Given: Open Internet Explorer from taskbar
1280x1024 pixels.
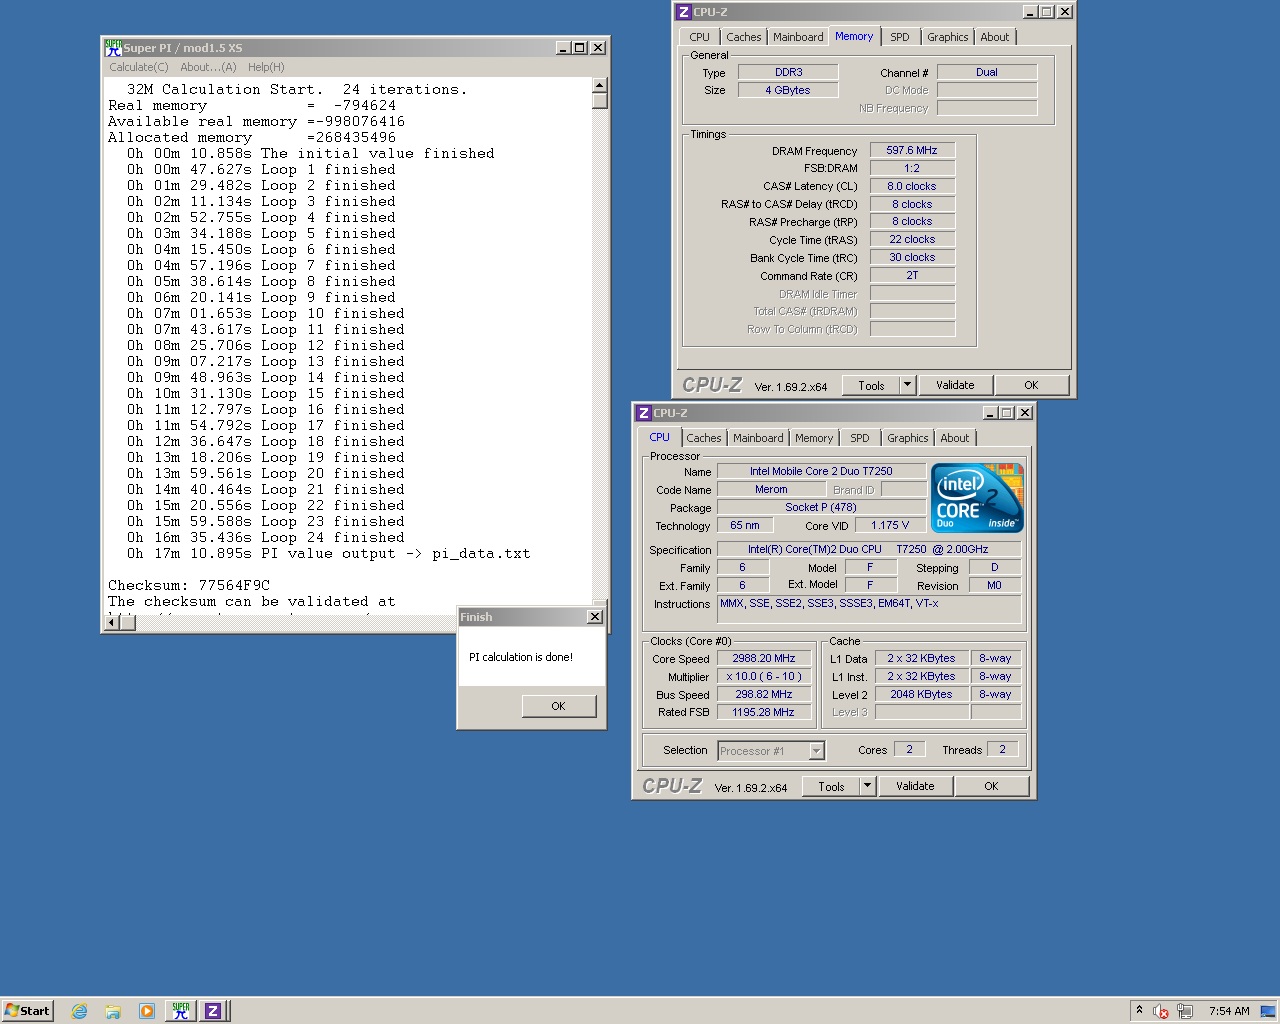Looking at the screenshot, I should tap(79, 1011).
